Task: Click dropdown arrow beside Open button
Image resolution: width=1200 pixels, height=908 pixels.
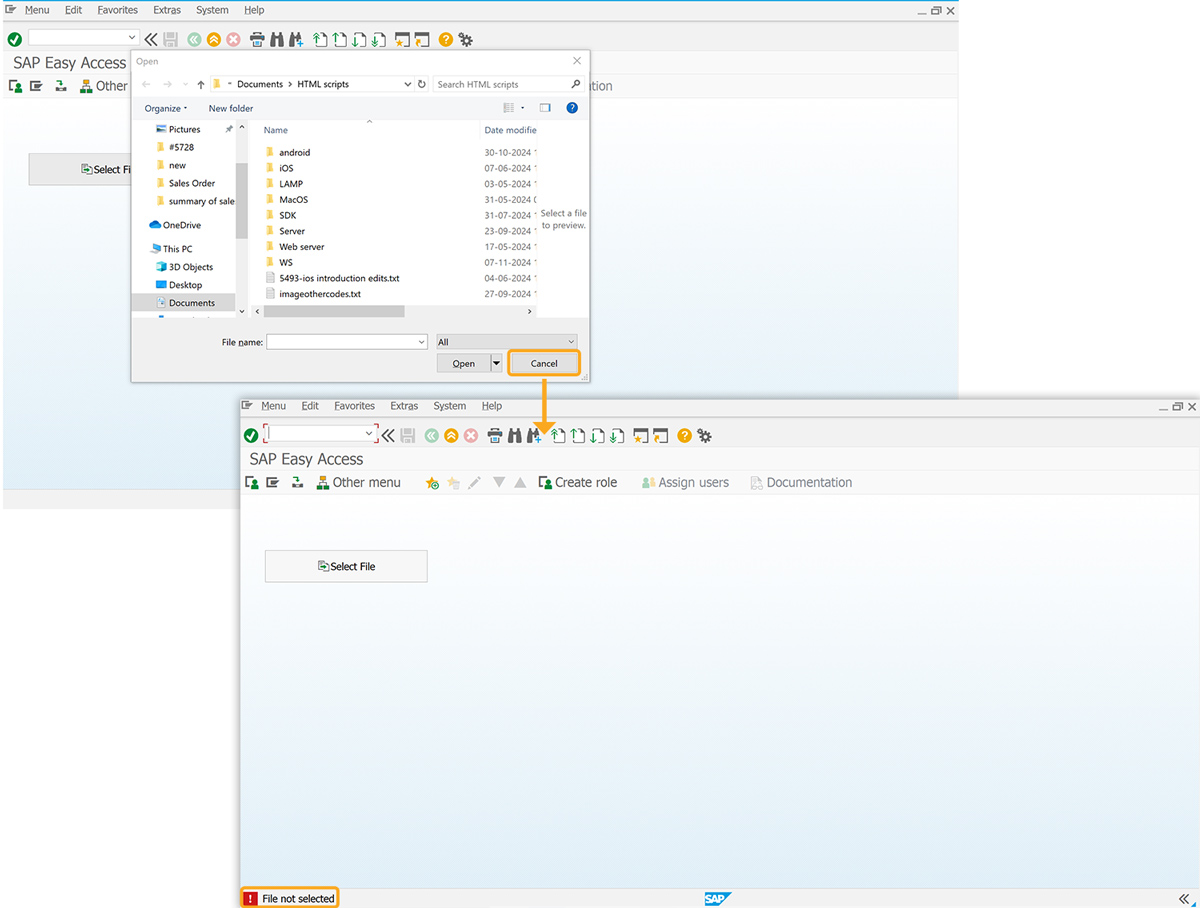Action: [x=496, y=363]
